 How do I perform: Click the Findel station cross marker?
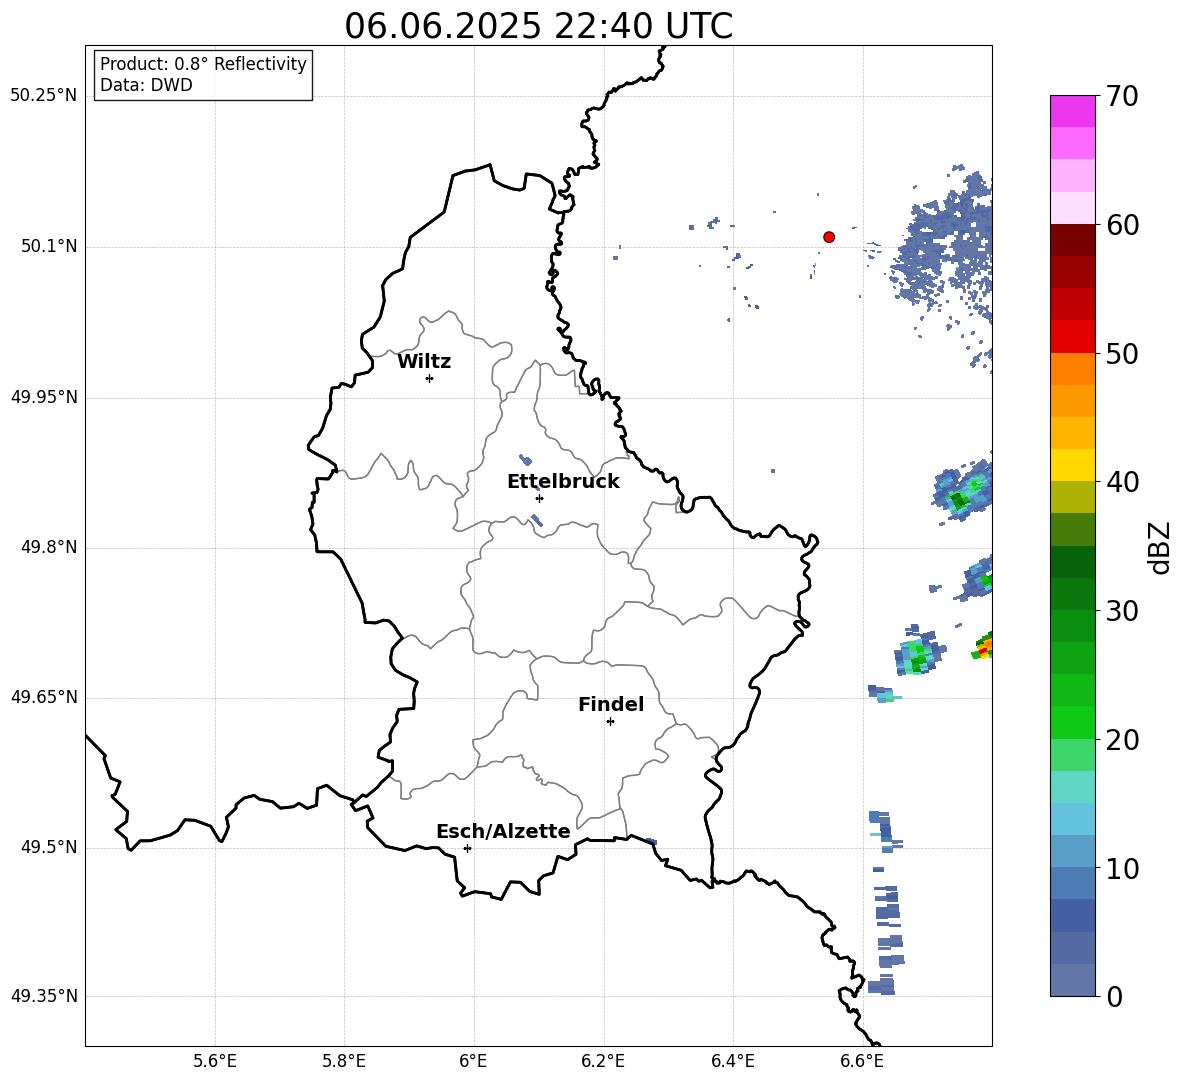click(610, 722)
